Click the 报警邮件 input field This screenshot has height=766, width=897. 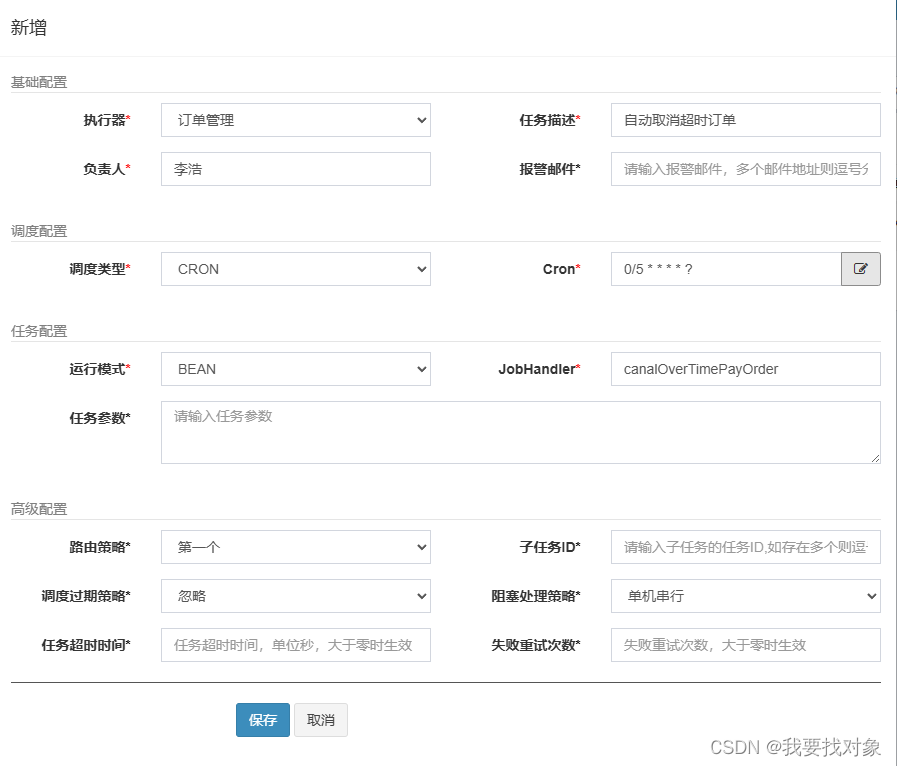click(x=745, y=169)
